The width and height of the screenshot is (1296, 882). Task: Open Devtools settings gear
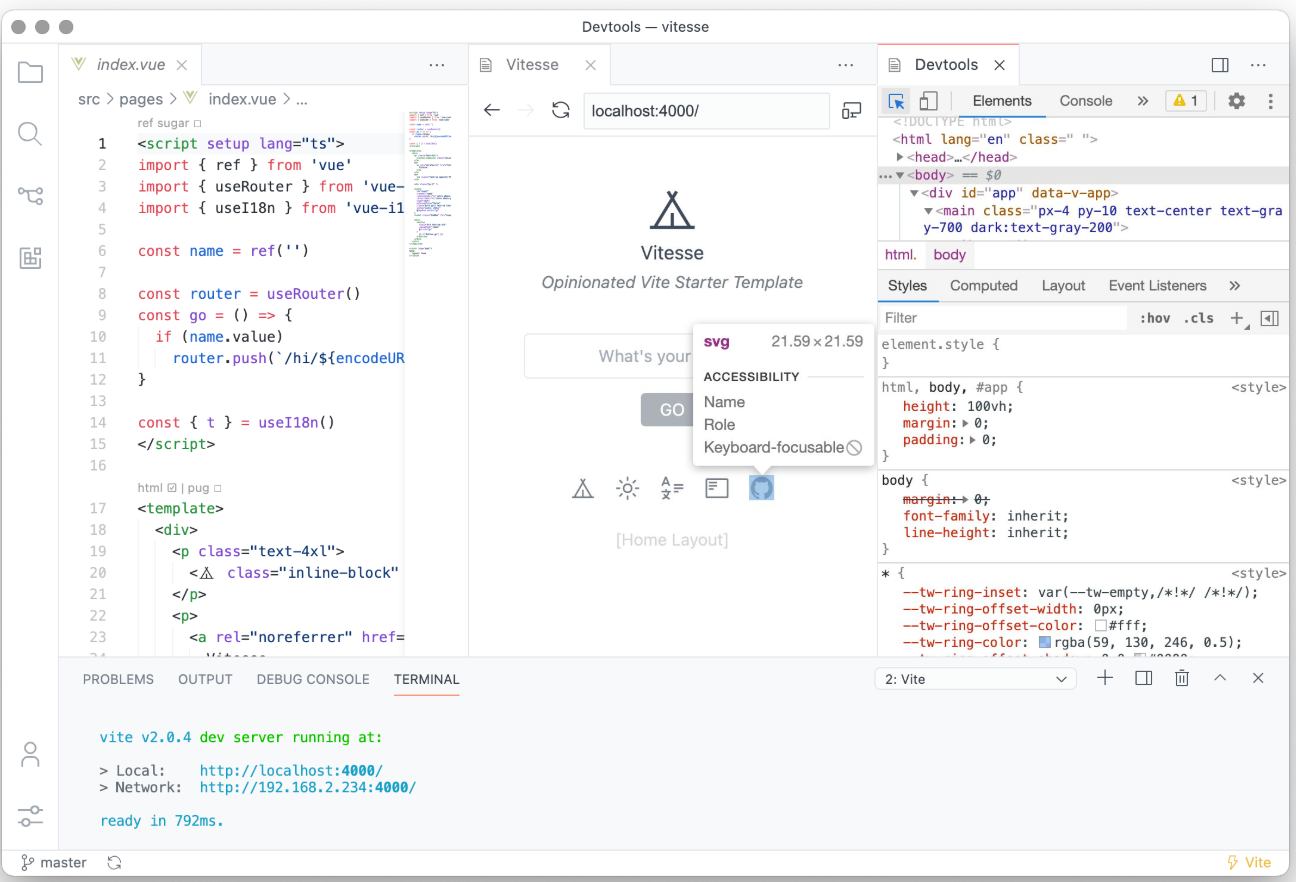click(x=1237, y=101)
